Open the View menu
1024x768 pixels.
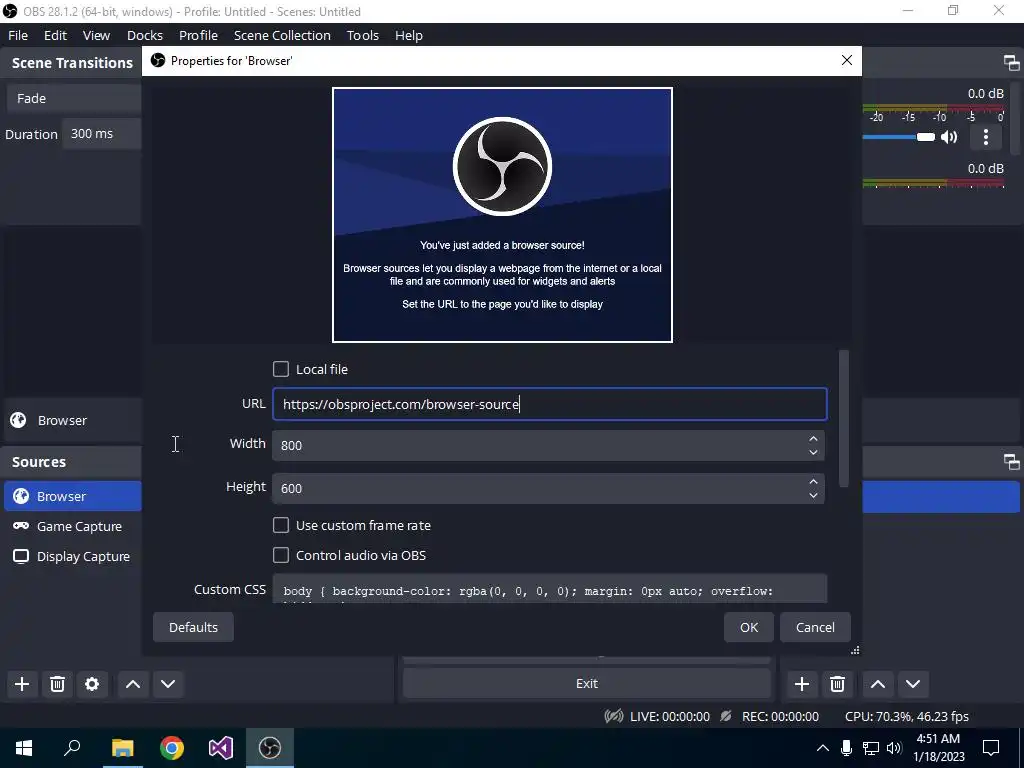pos(96,35)
